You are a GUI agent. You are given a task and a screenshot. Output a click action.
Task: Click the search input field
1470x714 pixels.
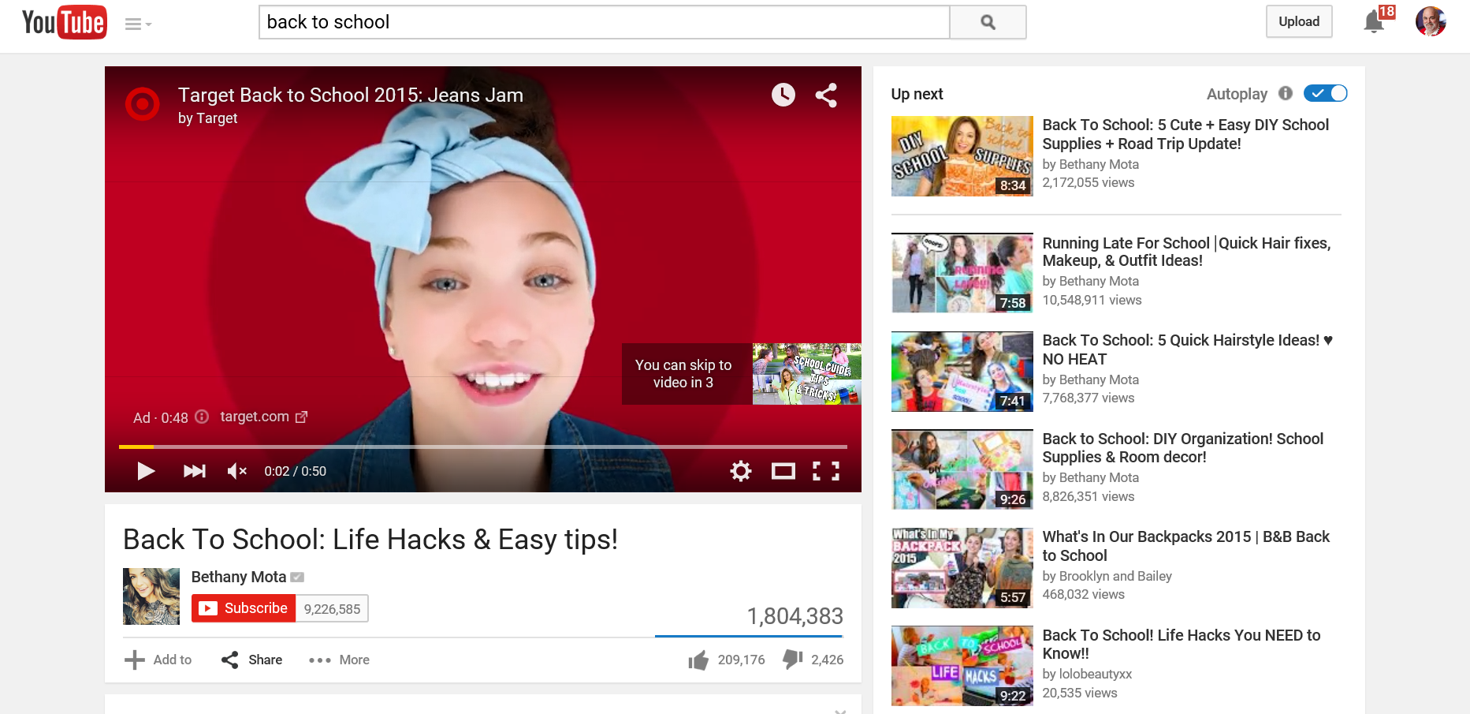tap(603, 22)
